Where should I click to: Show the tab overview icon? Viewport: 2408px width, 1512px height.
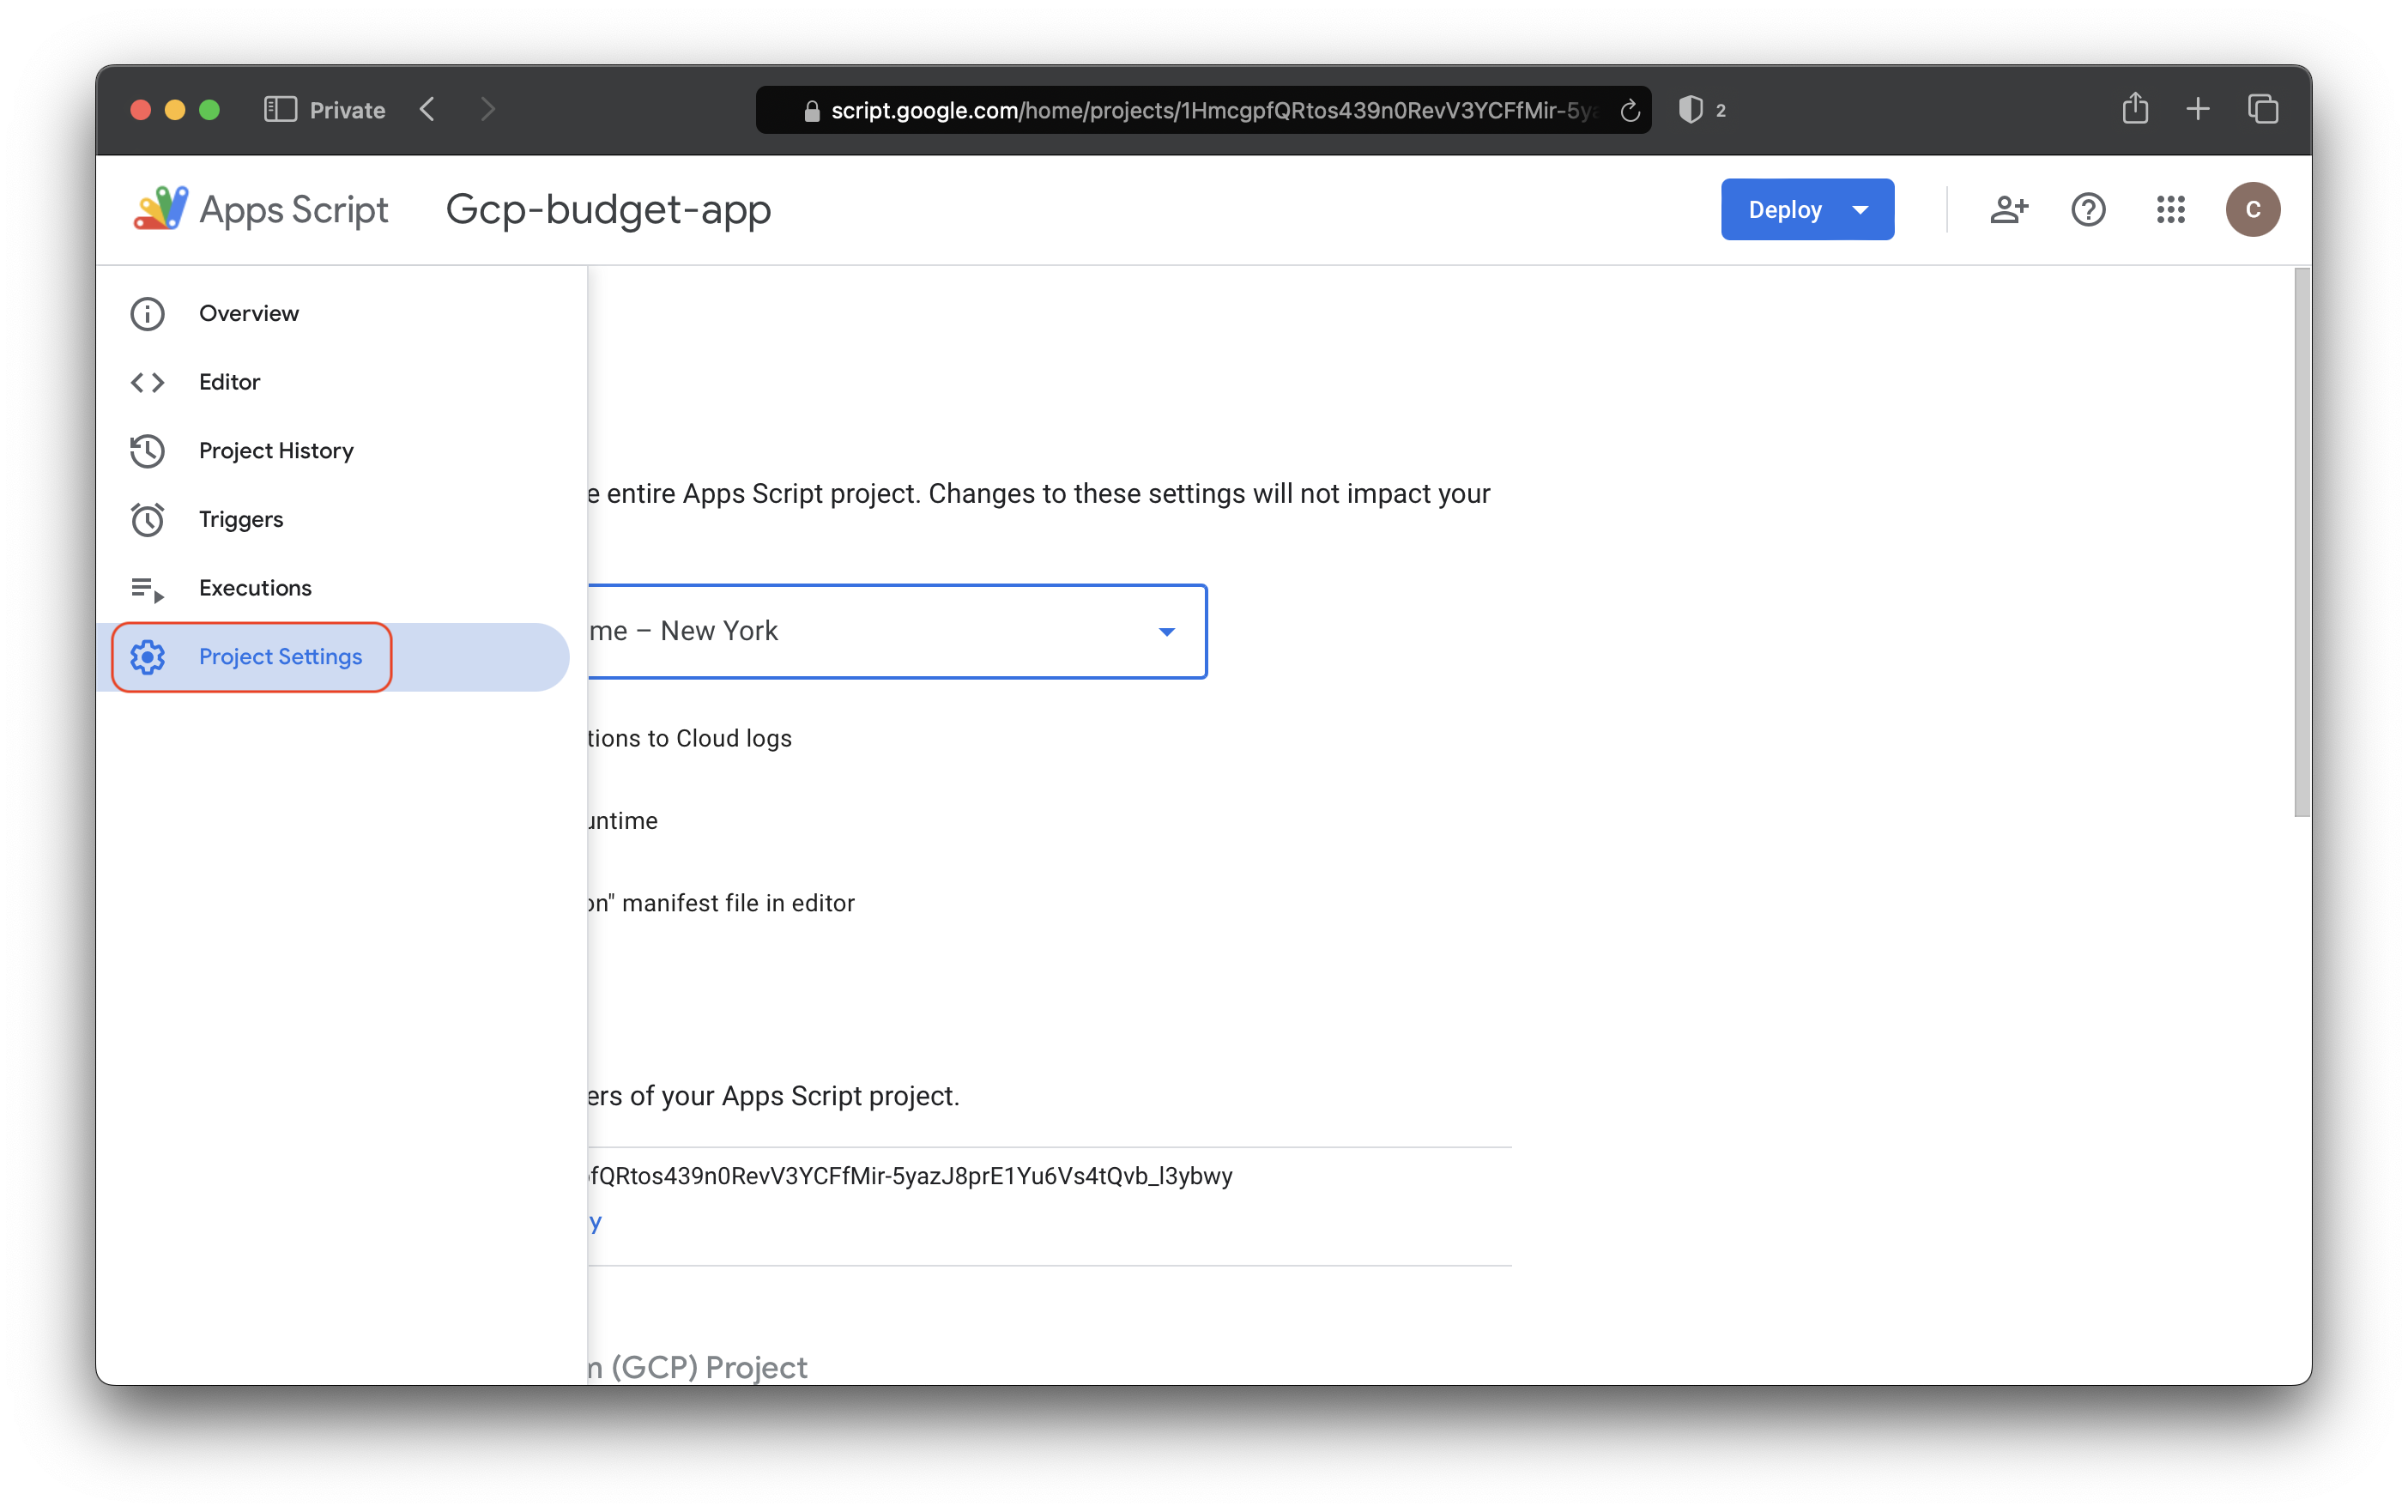[x=2263, y=109]
